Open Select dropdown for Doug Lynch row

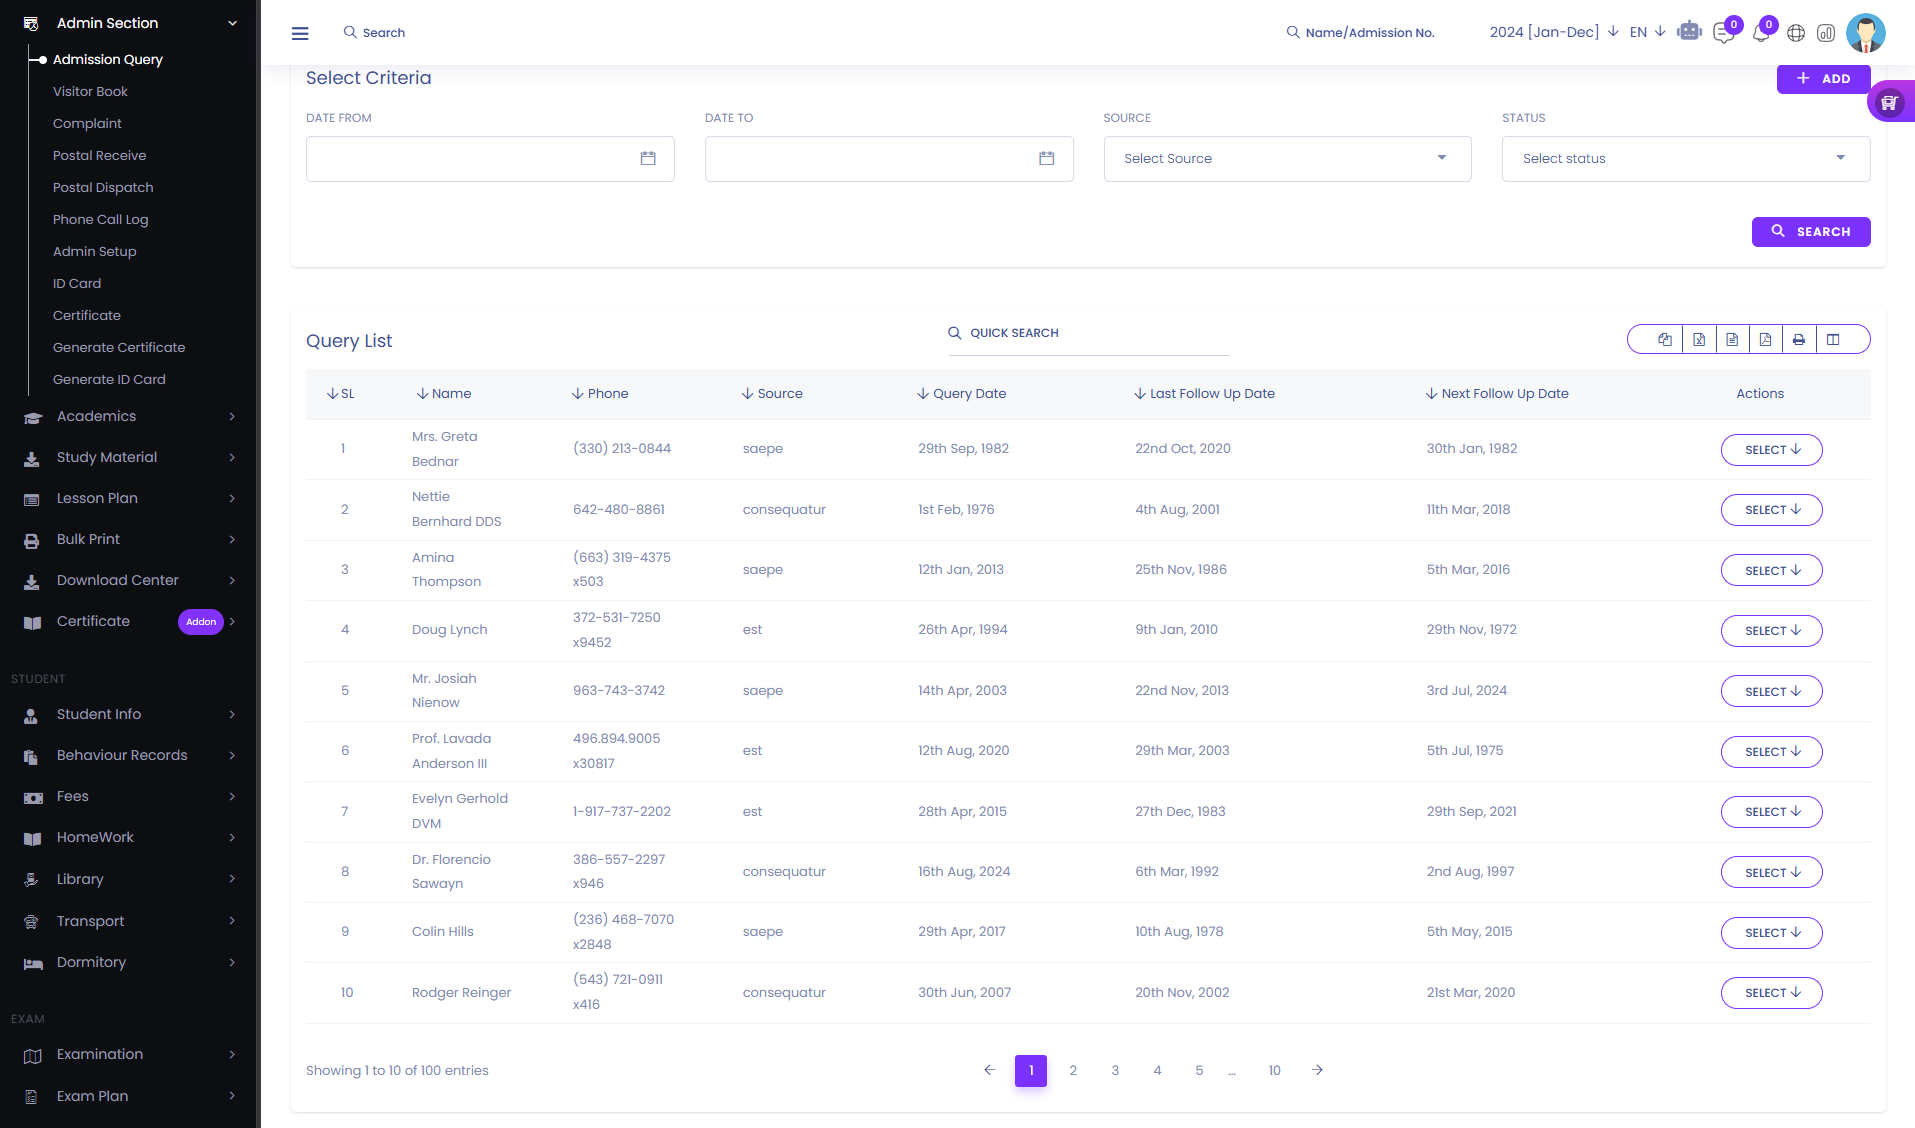coord(1771,630)
